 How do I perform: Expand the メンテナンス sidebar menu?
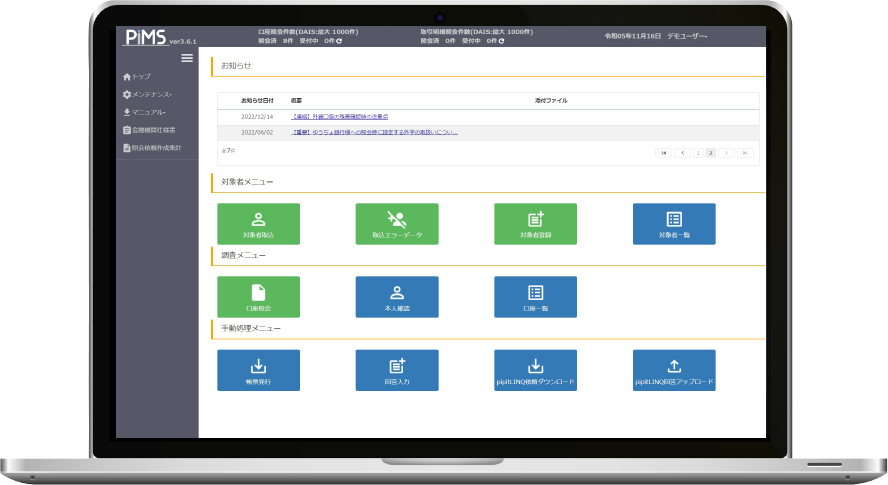[147, 95]
